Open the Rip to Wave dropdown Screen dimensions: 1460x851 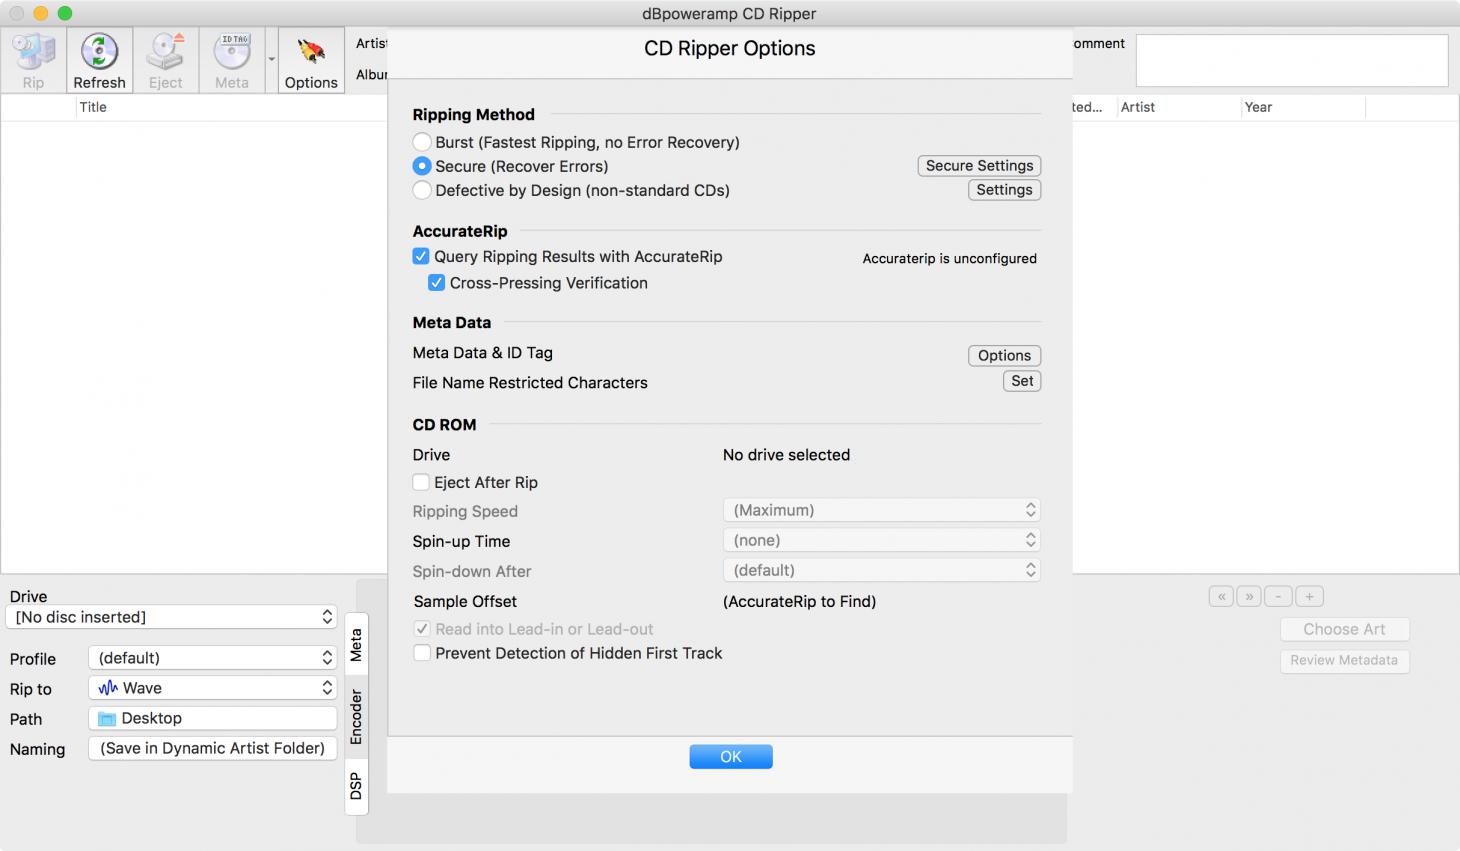(x=214, y=688)
